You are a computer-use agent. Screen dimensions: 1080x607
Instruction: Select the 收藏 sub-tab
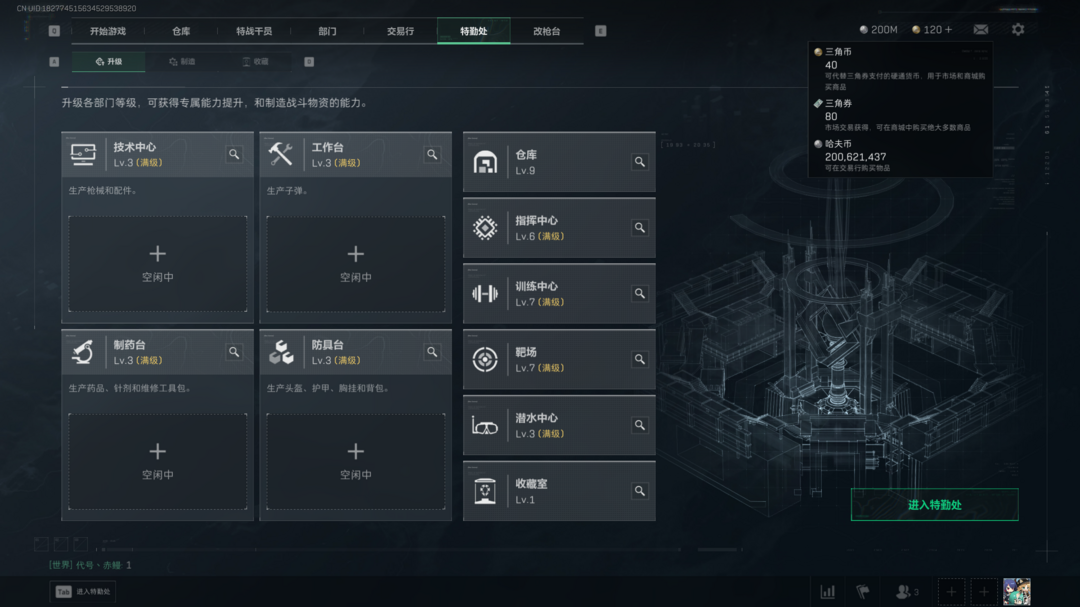[x=256, y=61]
